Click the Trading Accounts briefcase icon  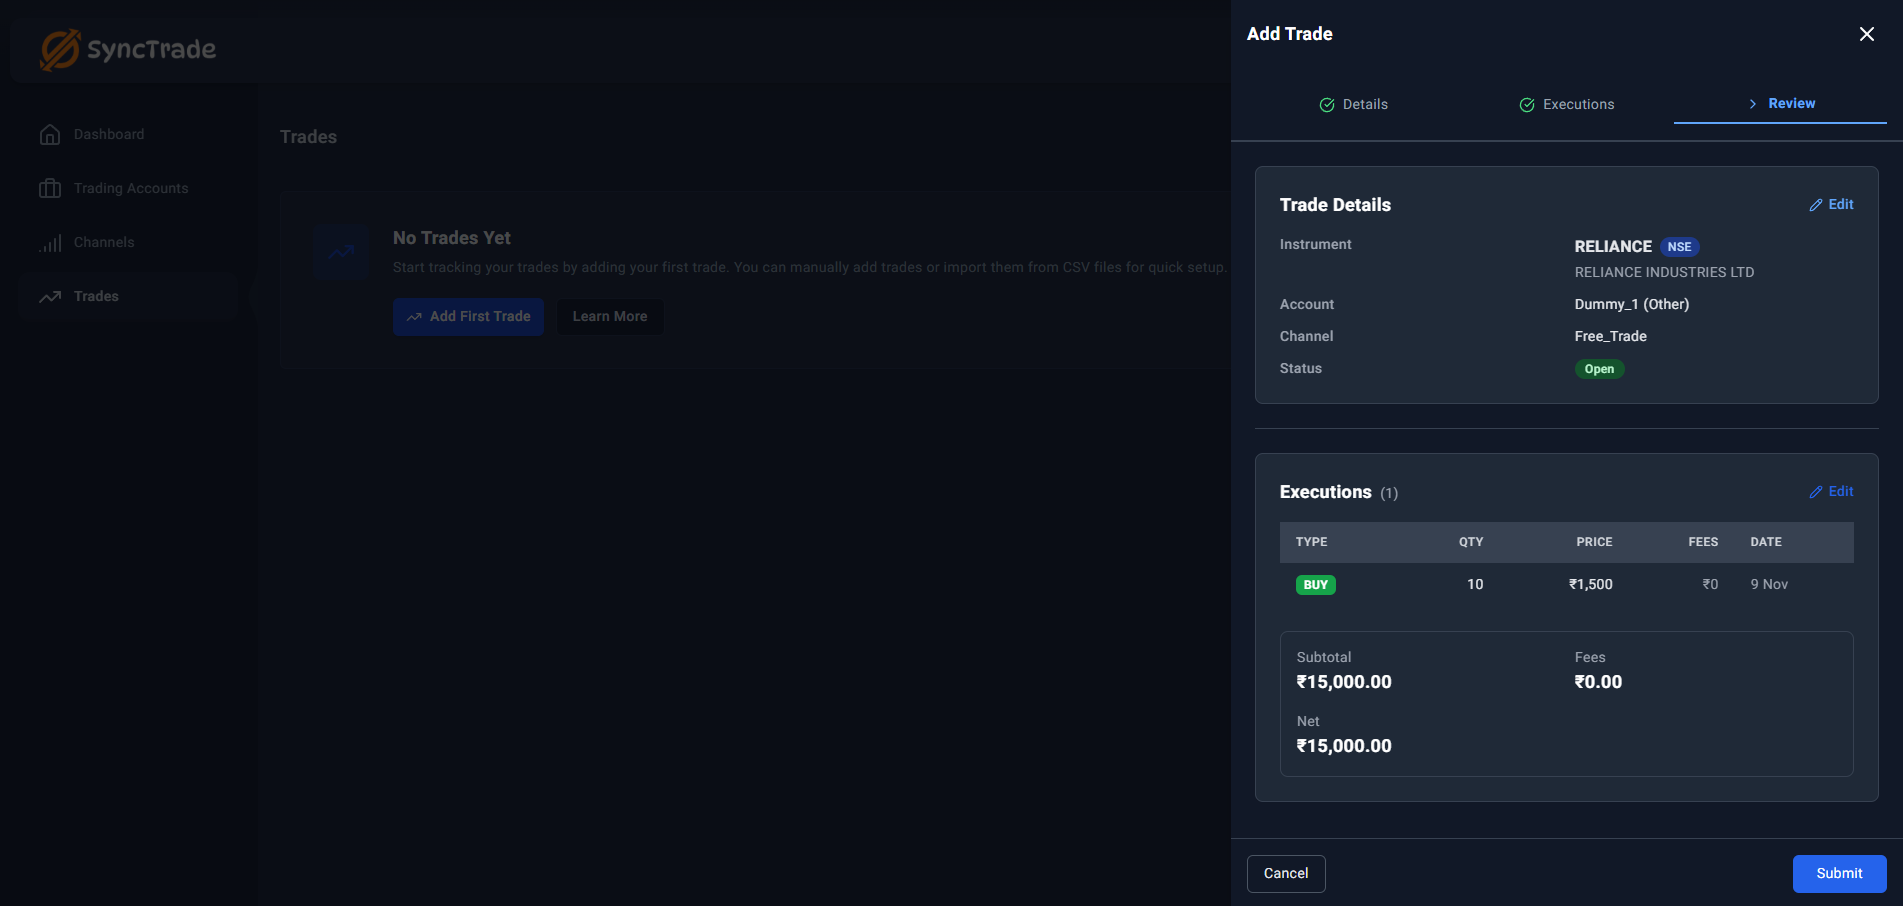(50, 188)
